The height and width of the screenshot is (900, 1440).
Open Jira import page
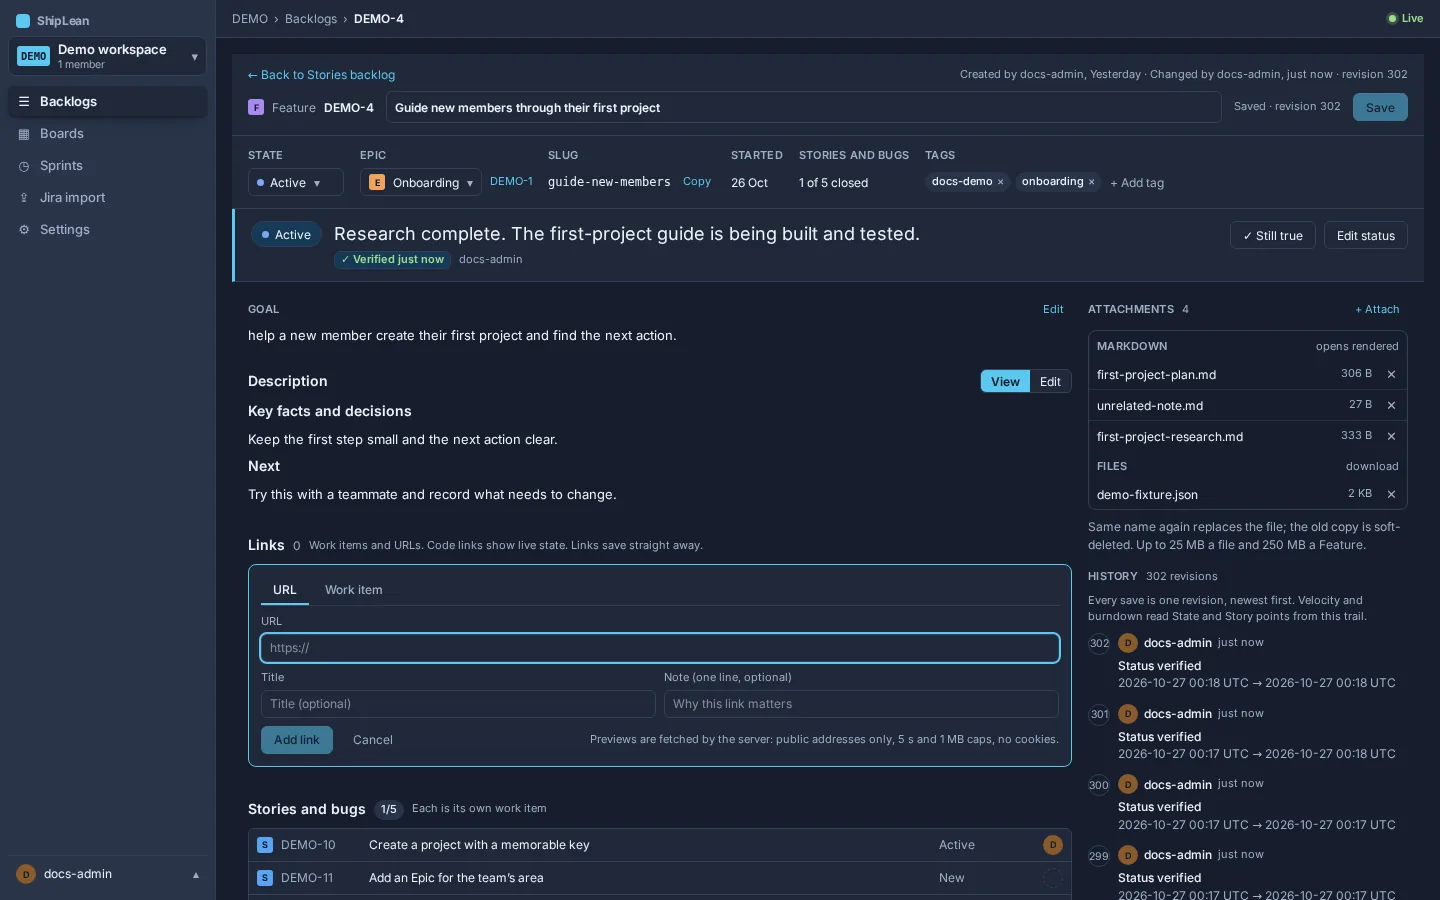(x=108, y=198)
